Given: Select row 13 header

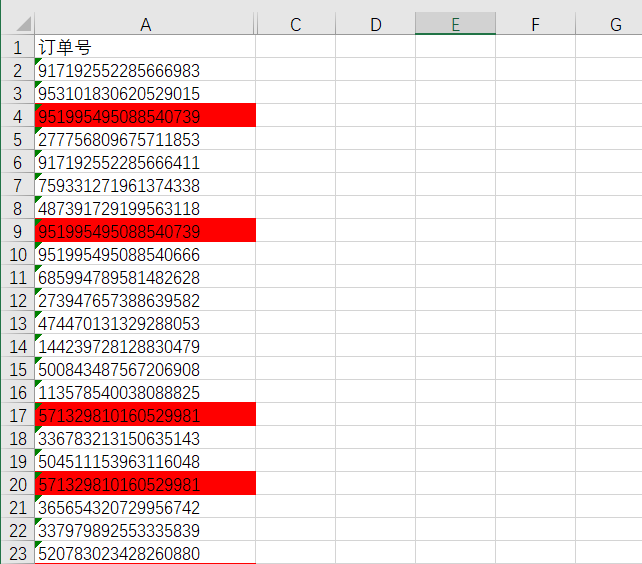Looking at the screenshot, I should [x=18, y=323].
